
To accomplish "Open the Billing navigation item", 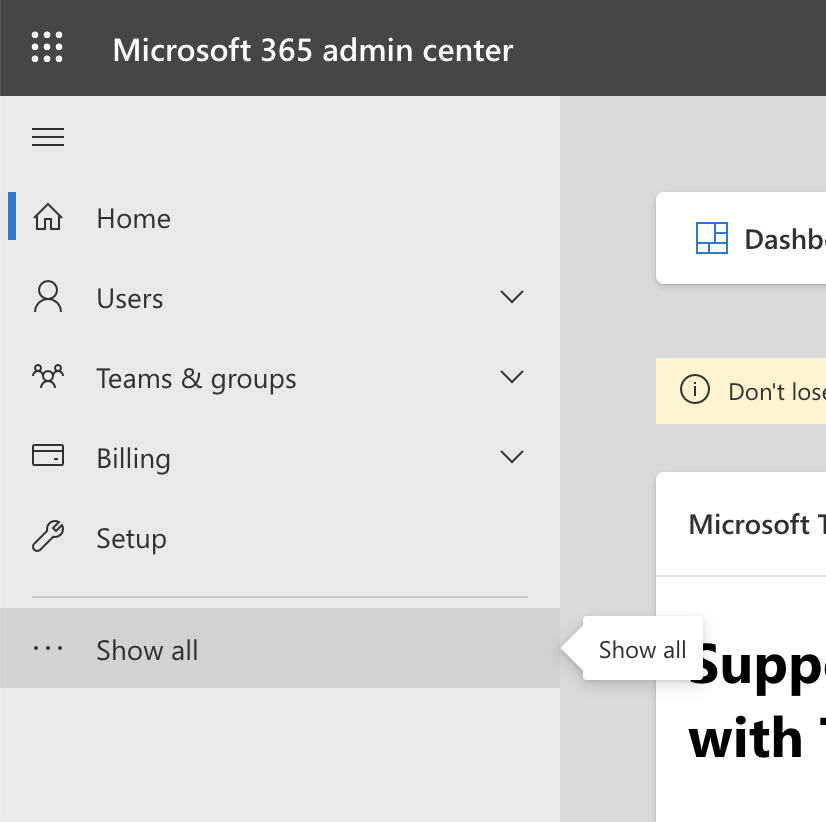I will coord(280,456).
